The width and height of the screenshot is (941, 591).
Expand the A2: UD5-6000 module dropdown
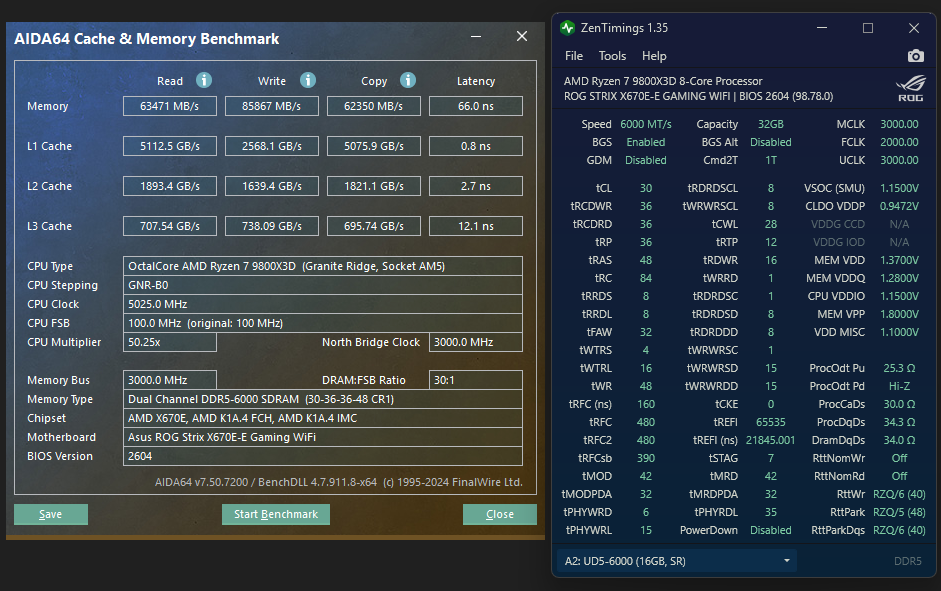tap(677, 561)
